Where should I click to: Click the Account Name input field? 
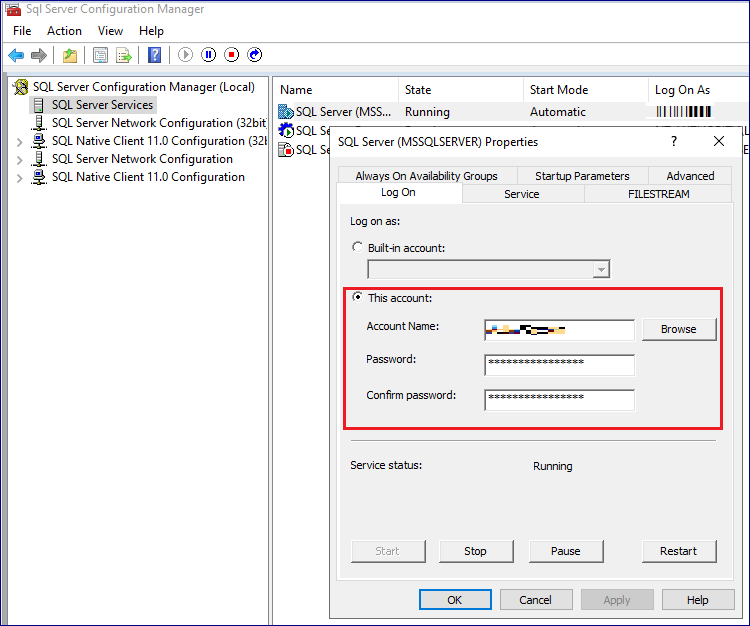coord(560,330)
